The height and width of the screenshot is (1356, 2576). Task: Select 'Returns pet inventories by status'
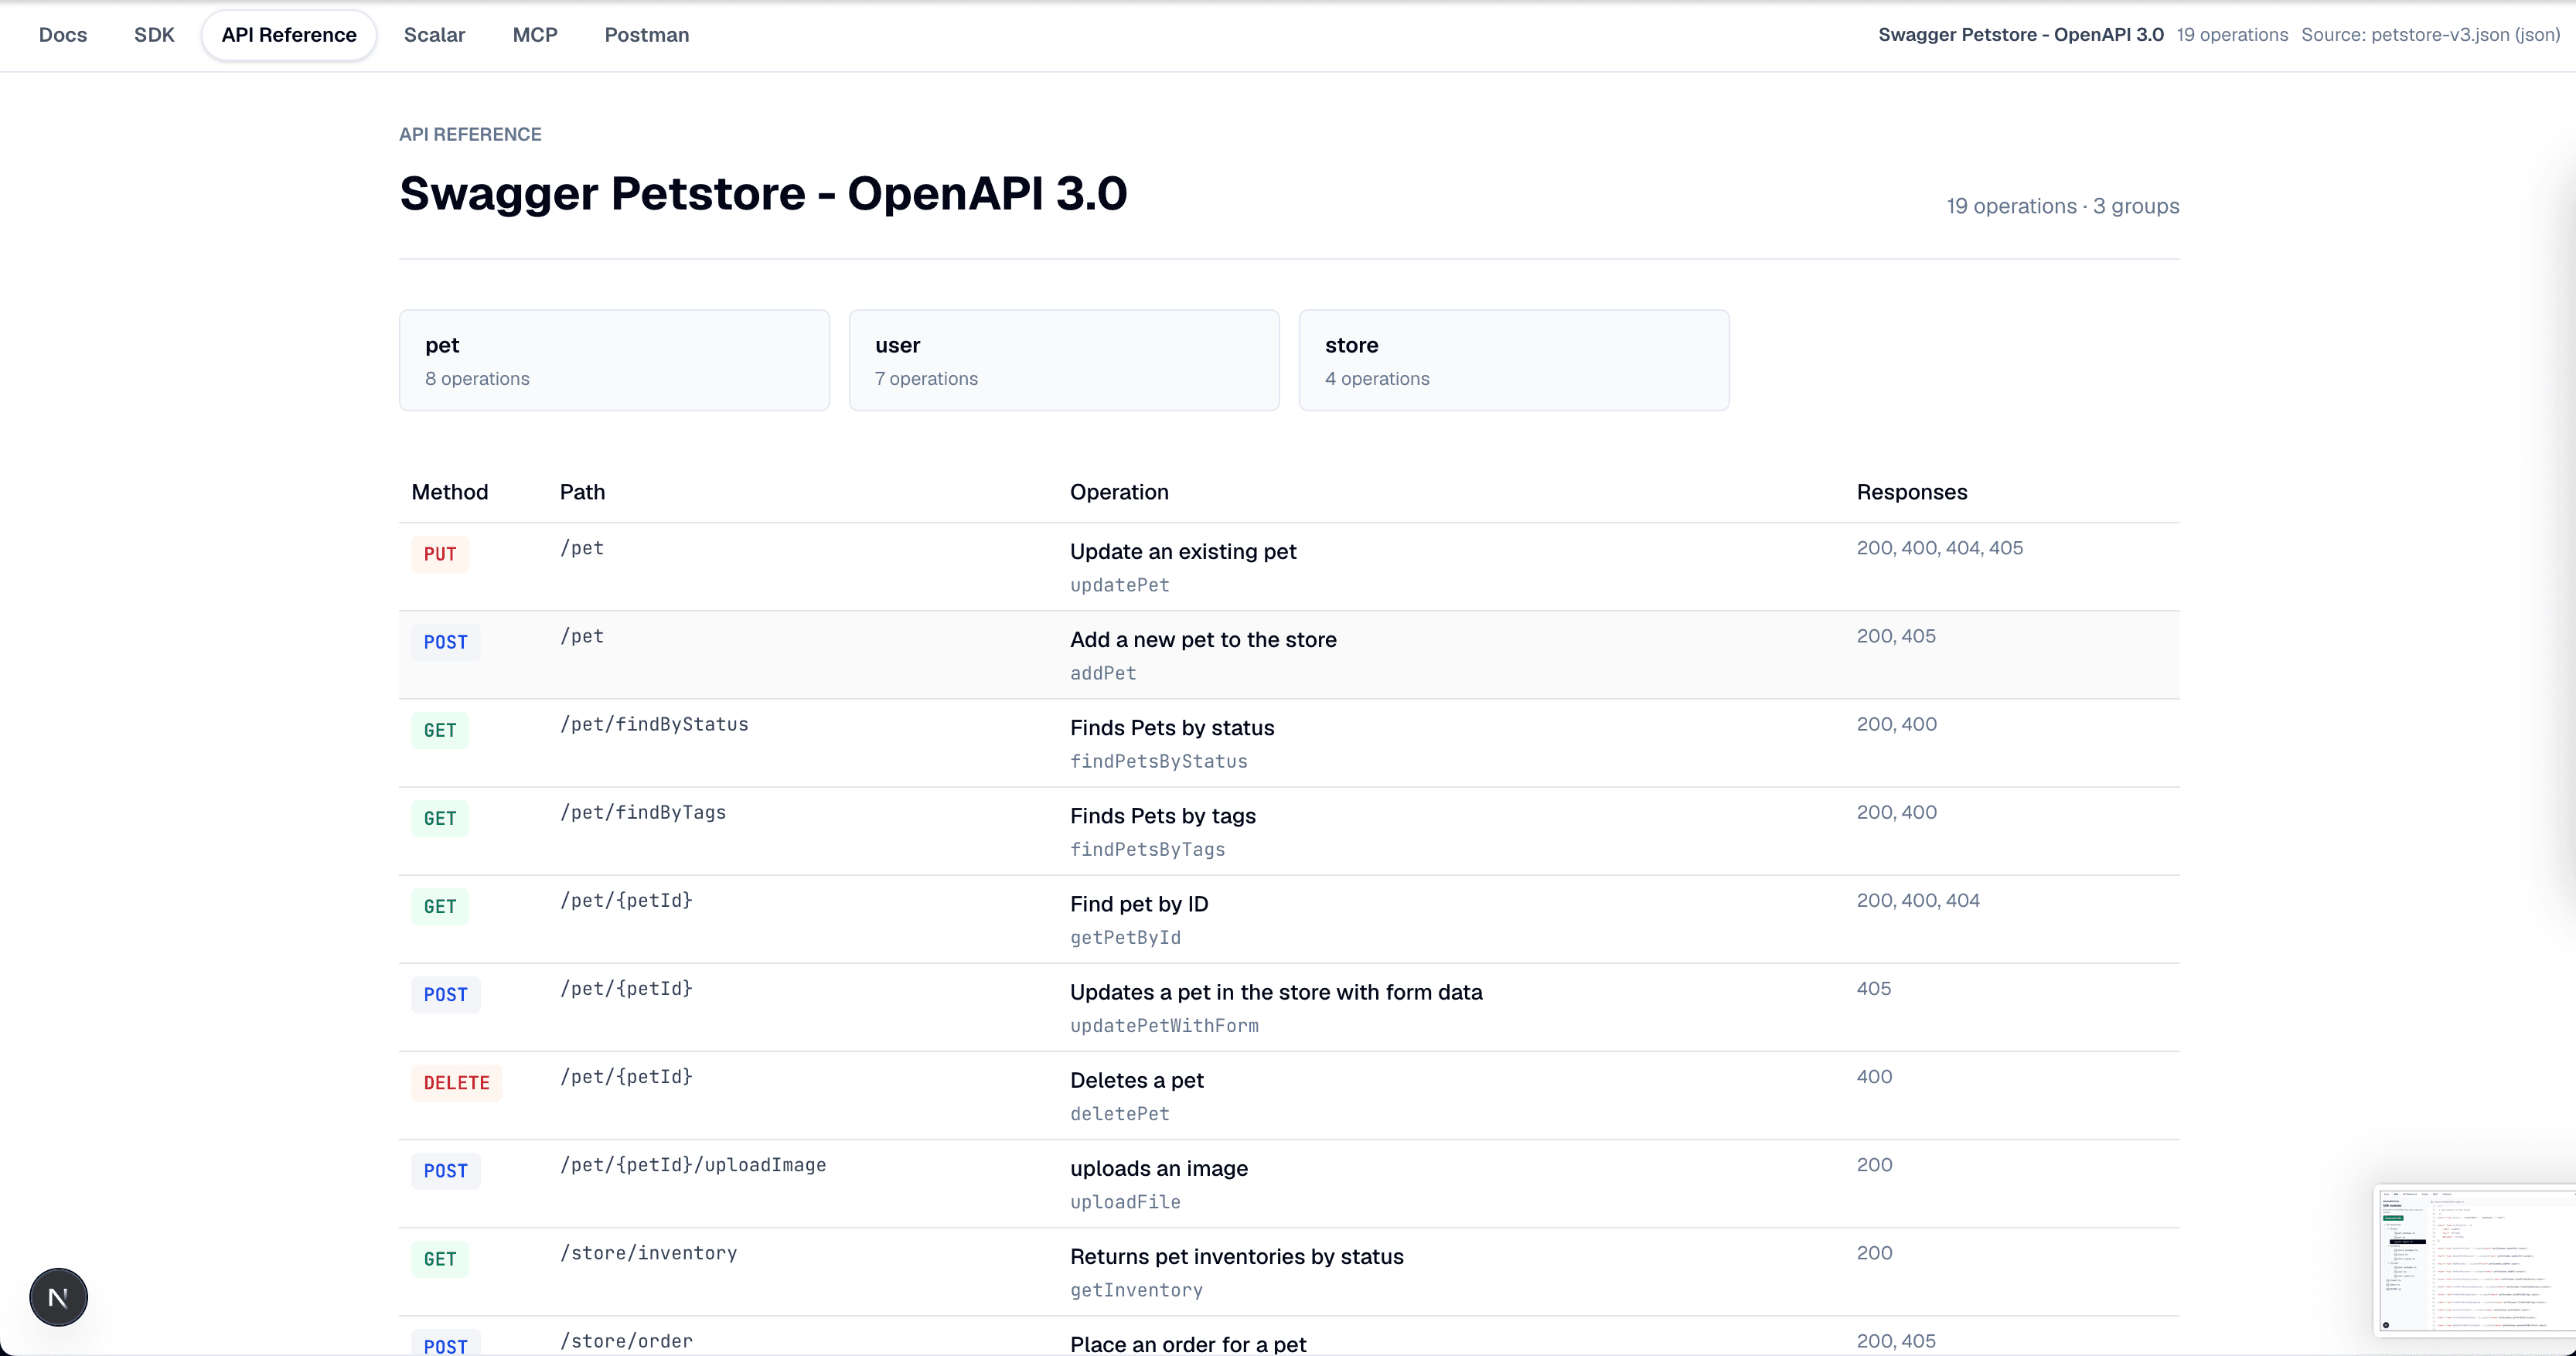(1237, 1256)
